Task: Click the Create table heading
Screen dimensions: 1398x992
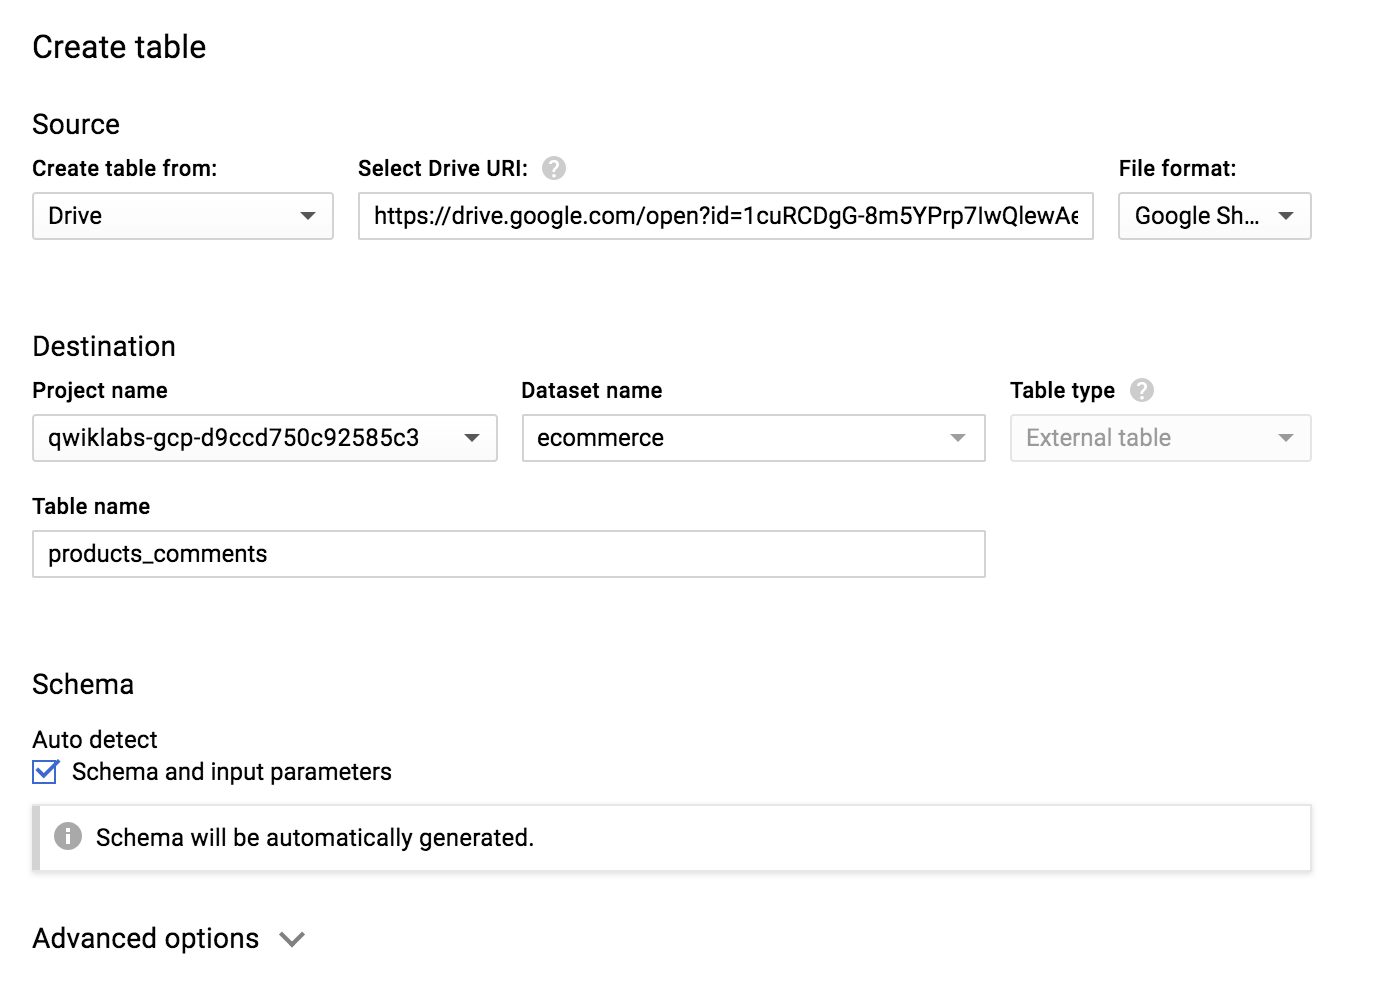Action: pos(119,46)
